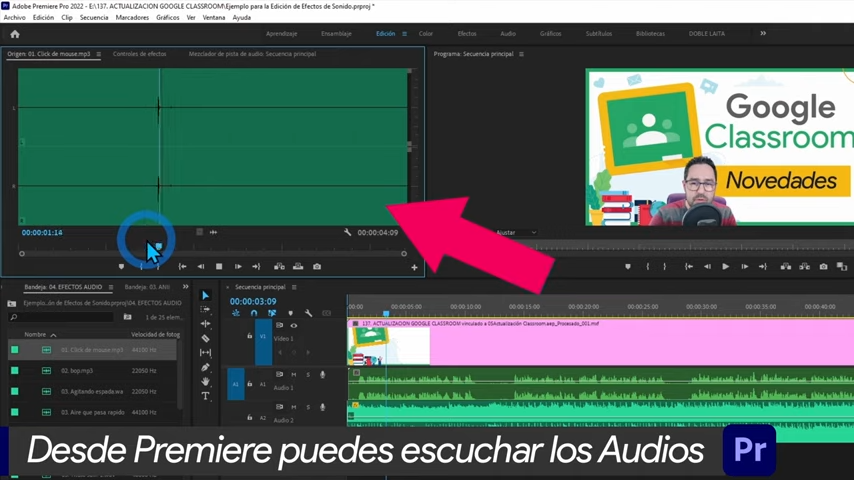Add marker in Program monitor
Viewport: 854px width, 480px height.
tap(628, 267)
